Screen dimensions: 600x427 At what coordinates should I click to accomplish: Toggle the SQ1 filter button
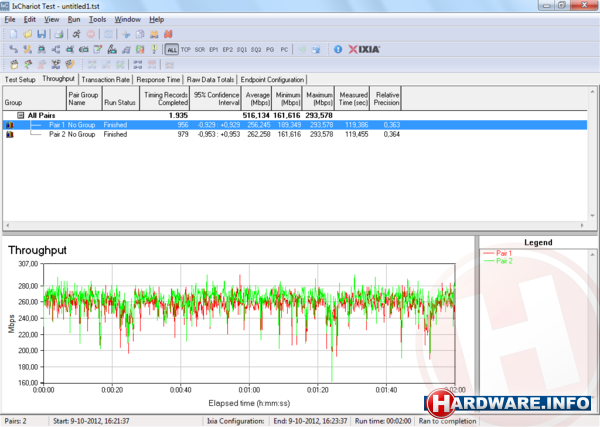tap(242, 49)
